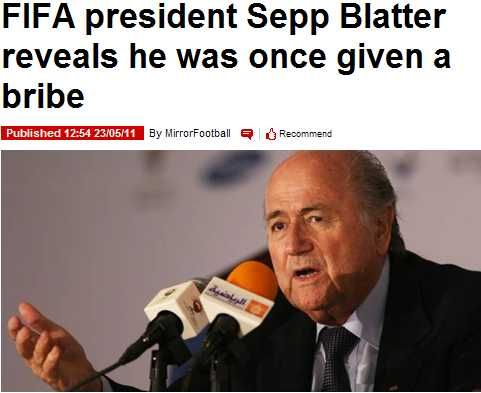Open the MirrorFootball author link
Viewport: 481px width, 393px height.
pos(198,133)
